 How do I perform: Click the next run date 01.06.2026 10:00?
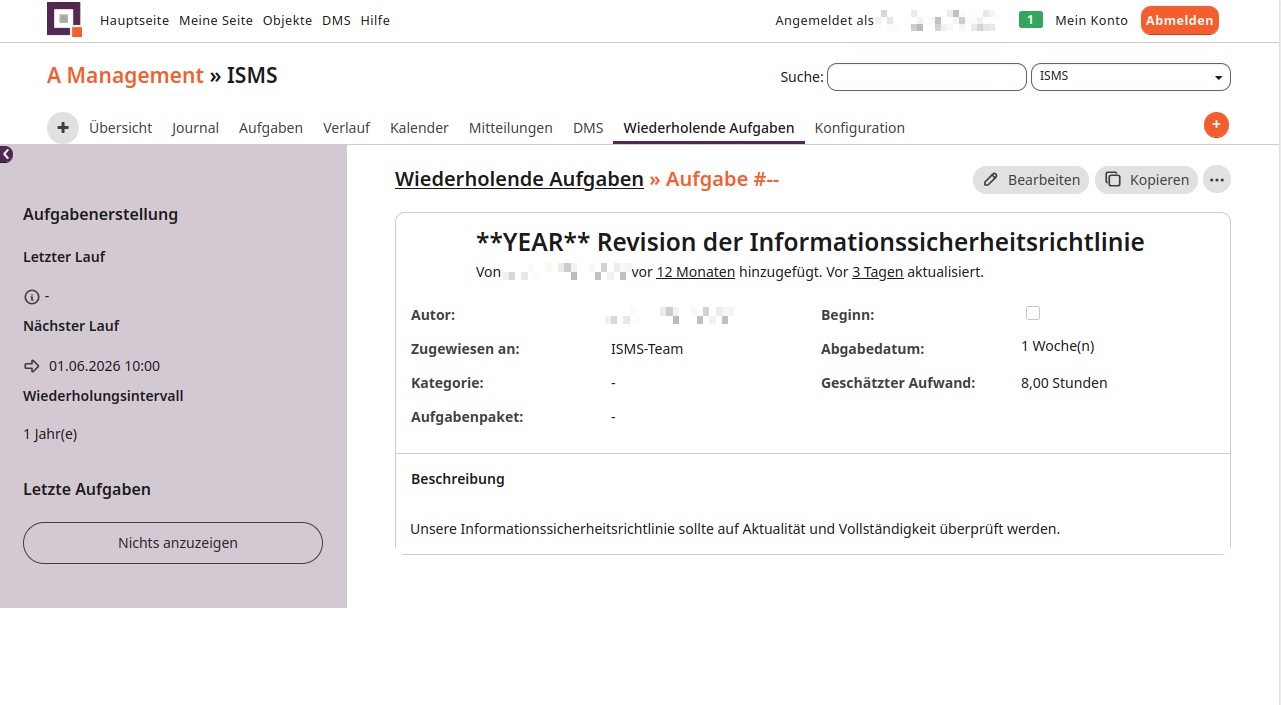tap(104, 366)
